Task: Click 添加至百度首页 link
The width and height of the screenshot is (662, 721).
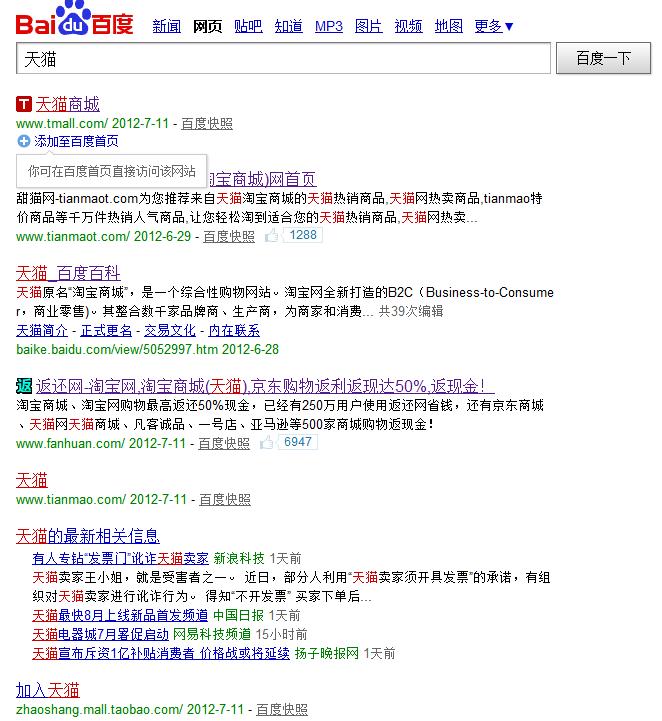Action: pos(76,142)
